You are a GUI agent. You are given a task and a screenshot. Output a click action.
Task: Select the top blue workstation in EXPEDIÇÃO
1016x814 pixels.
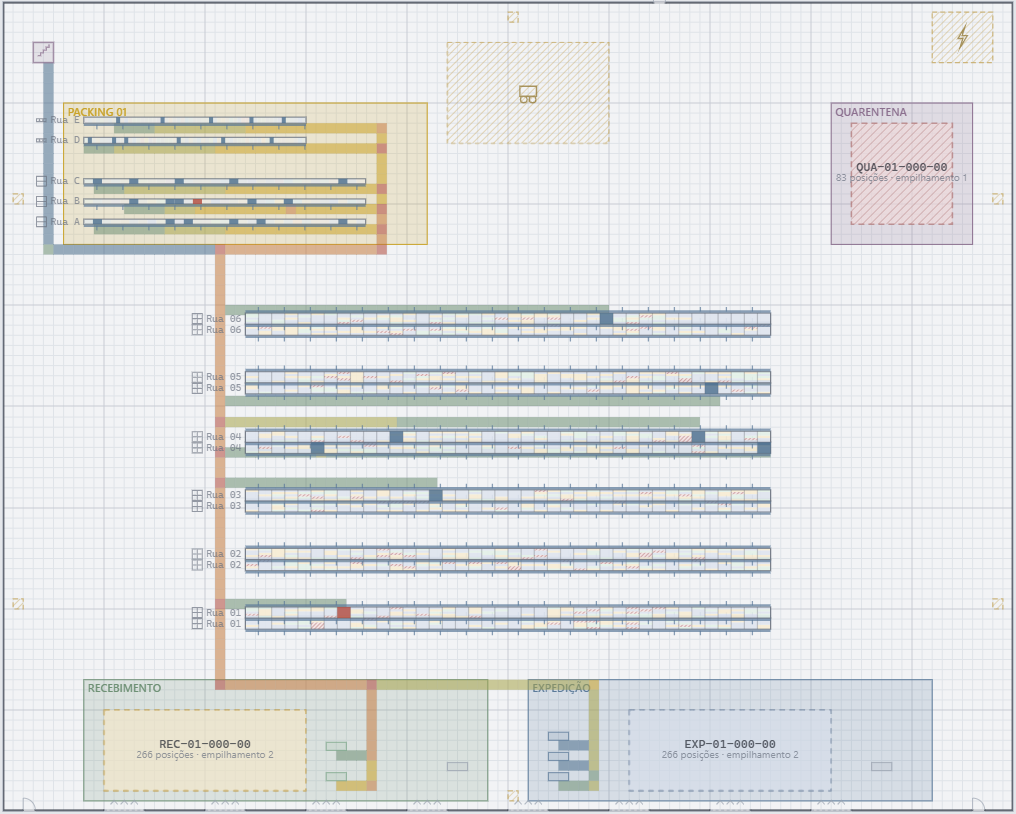coord(559,736)
